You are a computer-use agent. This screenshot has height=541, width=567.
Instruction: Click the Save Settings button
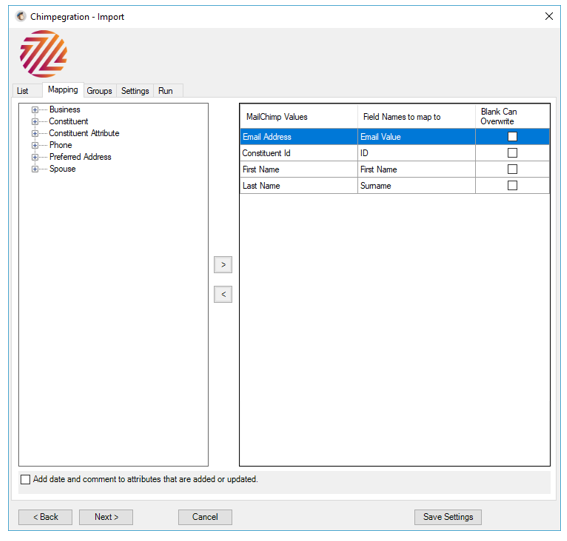point(448,517)
